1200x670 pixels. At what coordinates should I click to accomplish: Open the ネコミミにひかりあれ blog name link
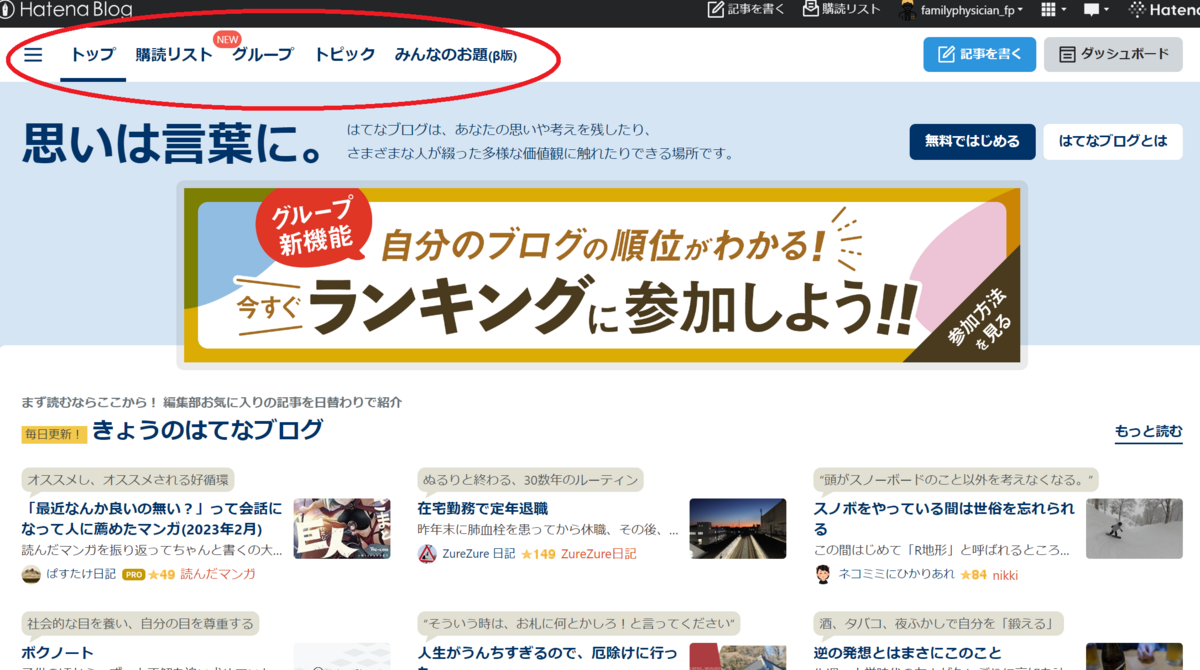(897, 574)
